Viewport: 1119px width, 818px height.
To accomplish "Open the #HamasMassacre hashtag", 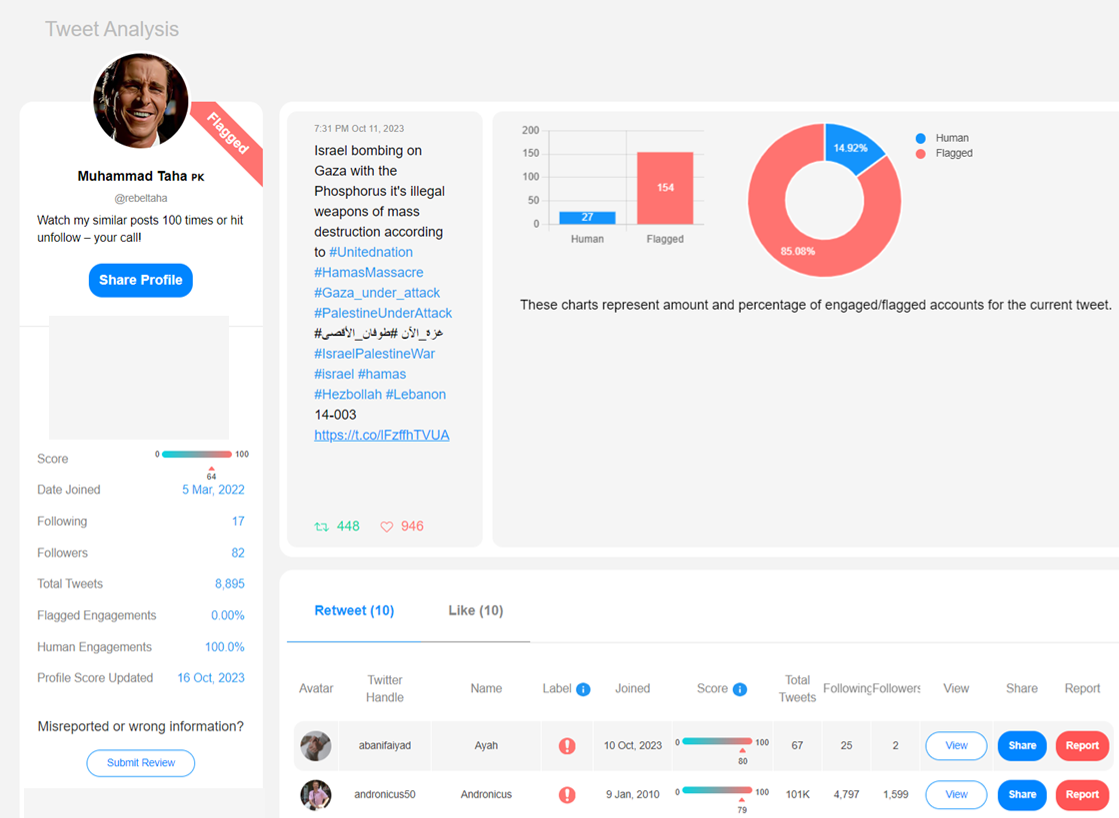I will (x=369, y=272).
